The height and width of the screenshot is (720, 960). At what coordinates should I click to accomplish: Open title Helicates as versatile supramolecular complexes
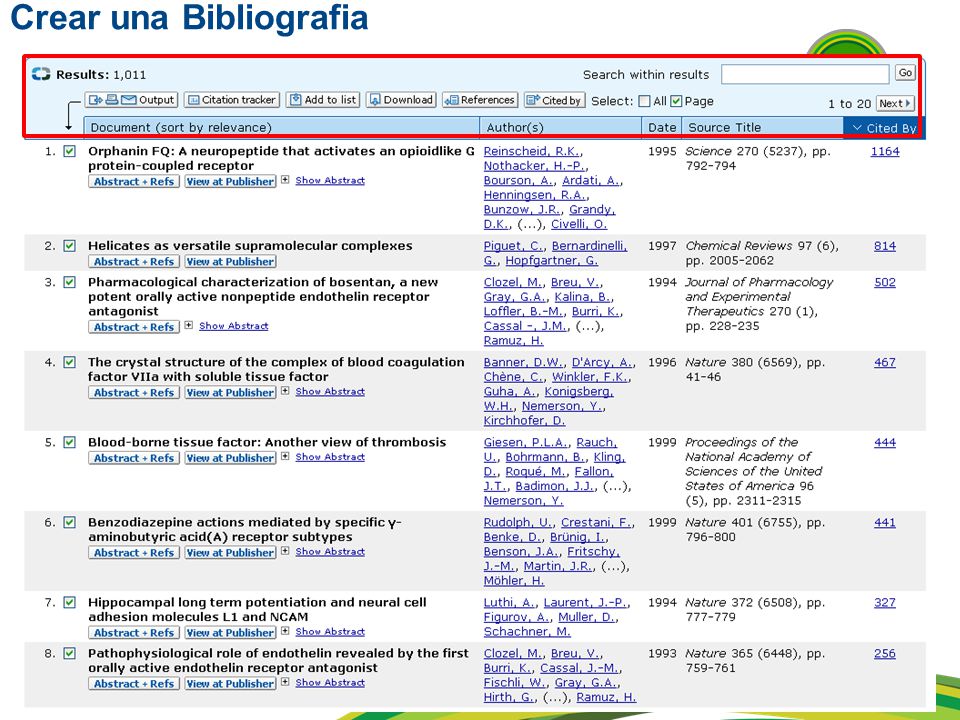coord(250,246)
